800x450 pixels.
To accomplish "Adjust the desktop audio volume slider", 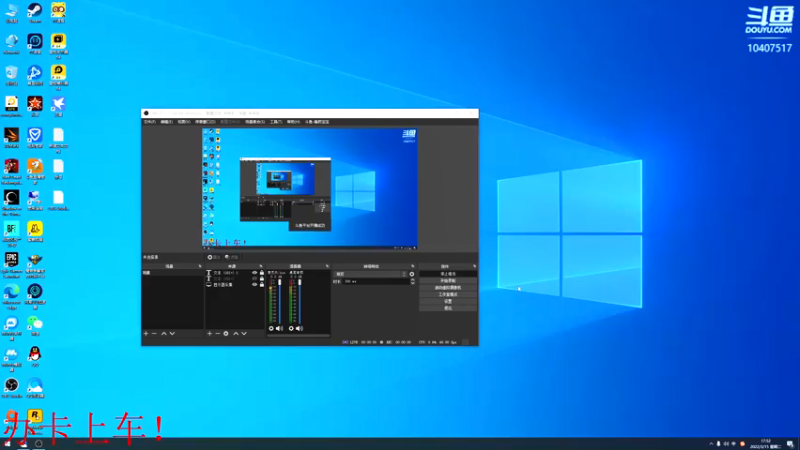I will pos(299,301).
